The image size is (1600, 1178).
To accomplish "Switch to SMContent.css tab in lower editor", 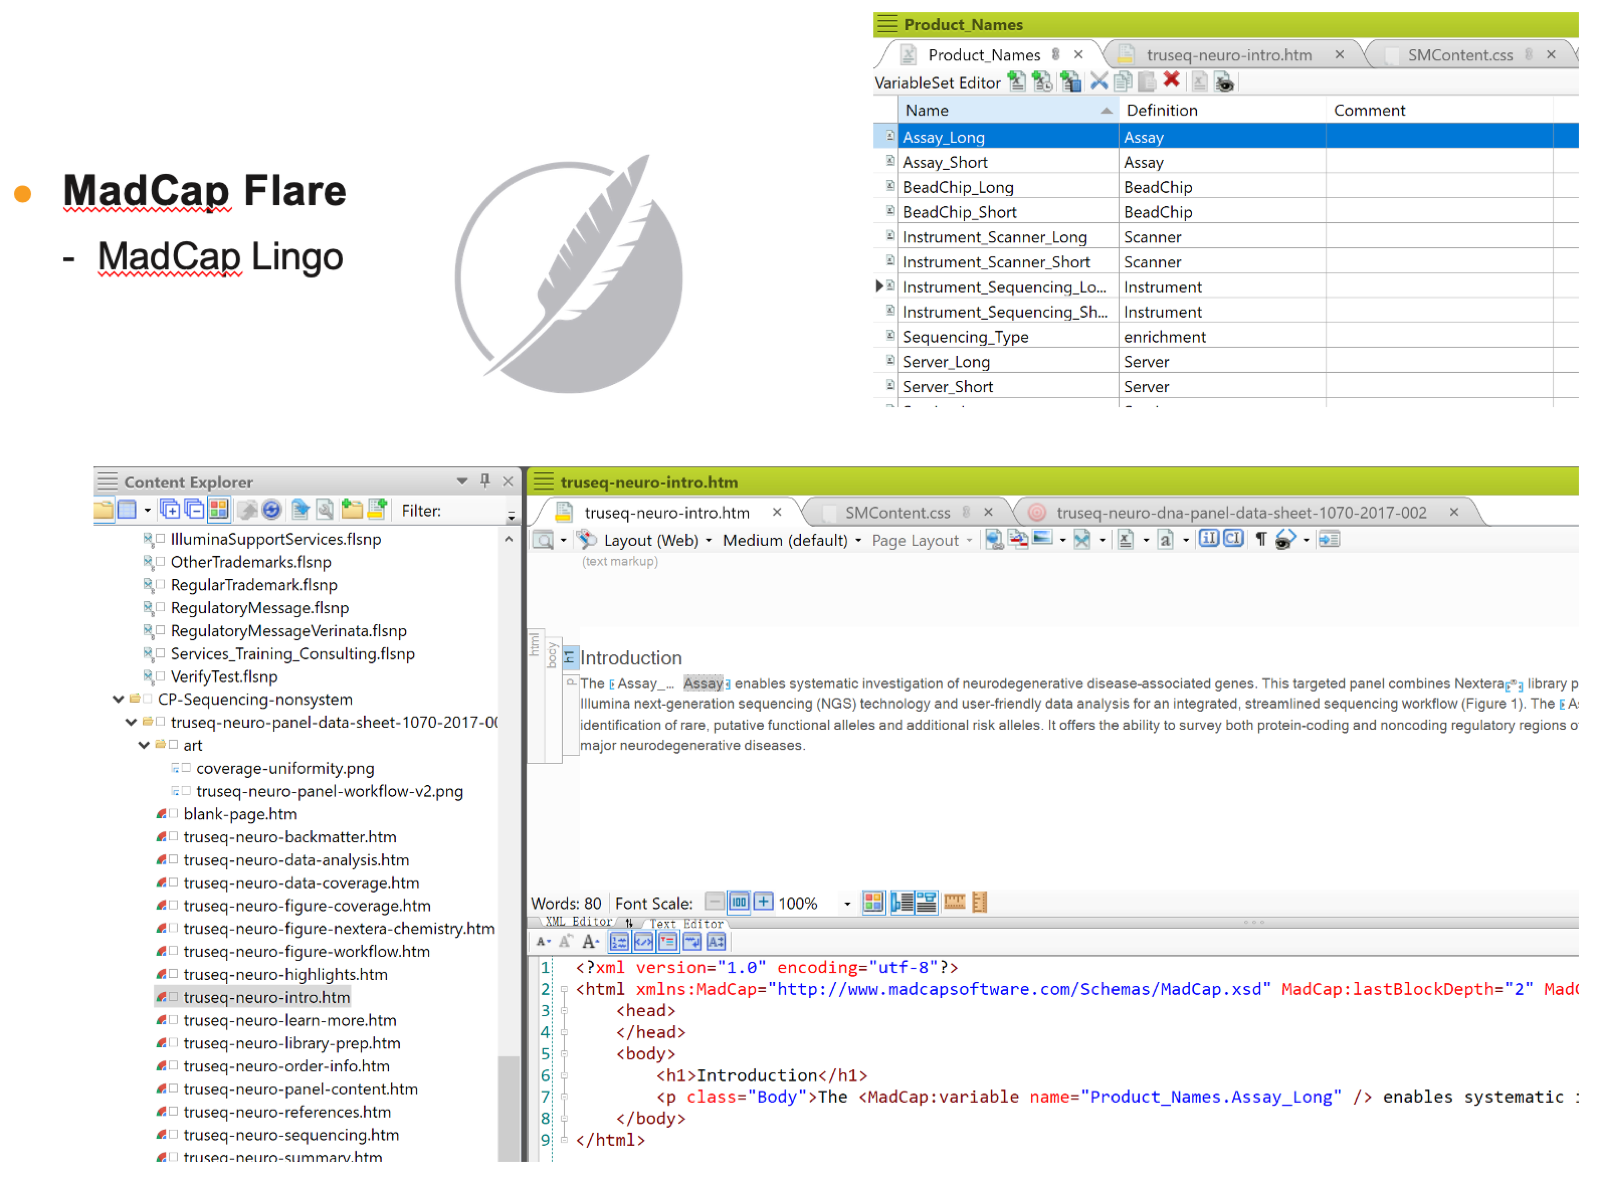I will pos(897,513).
